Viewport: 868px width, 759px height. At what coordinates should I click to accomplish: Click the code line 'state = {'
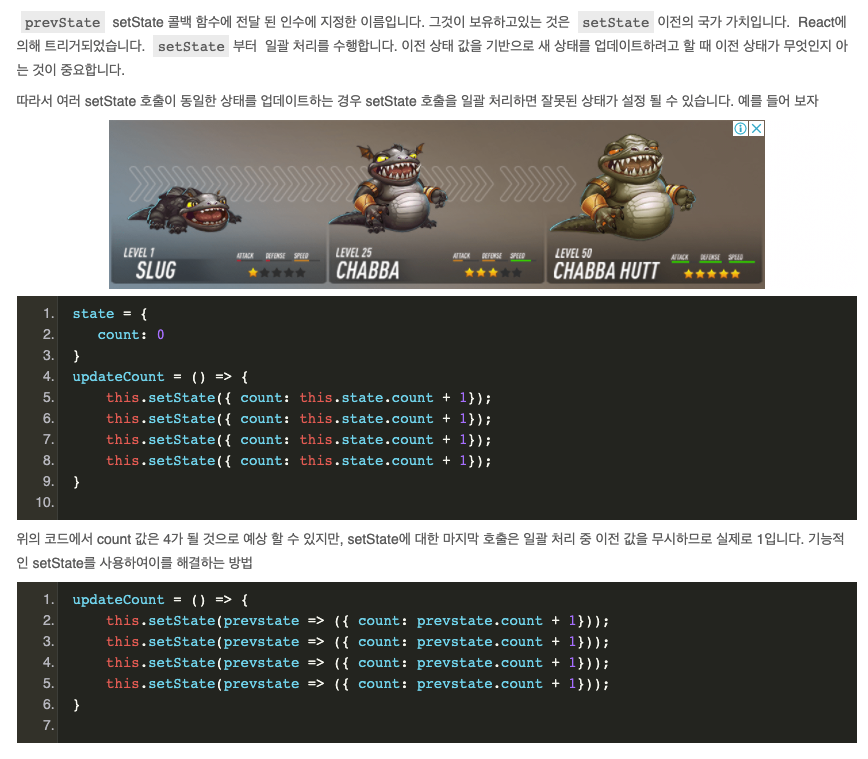tap(110, 314)
